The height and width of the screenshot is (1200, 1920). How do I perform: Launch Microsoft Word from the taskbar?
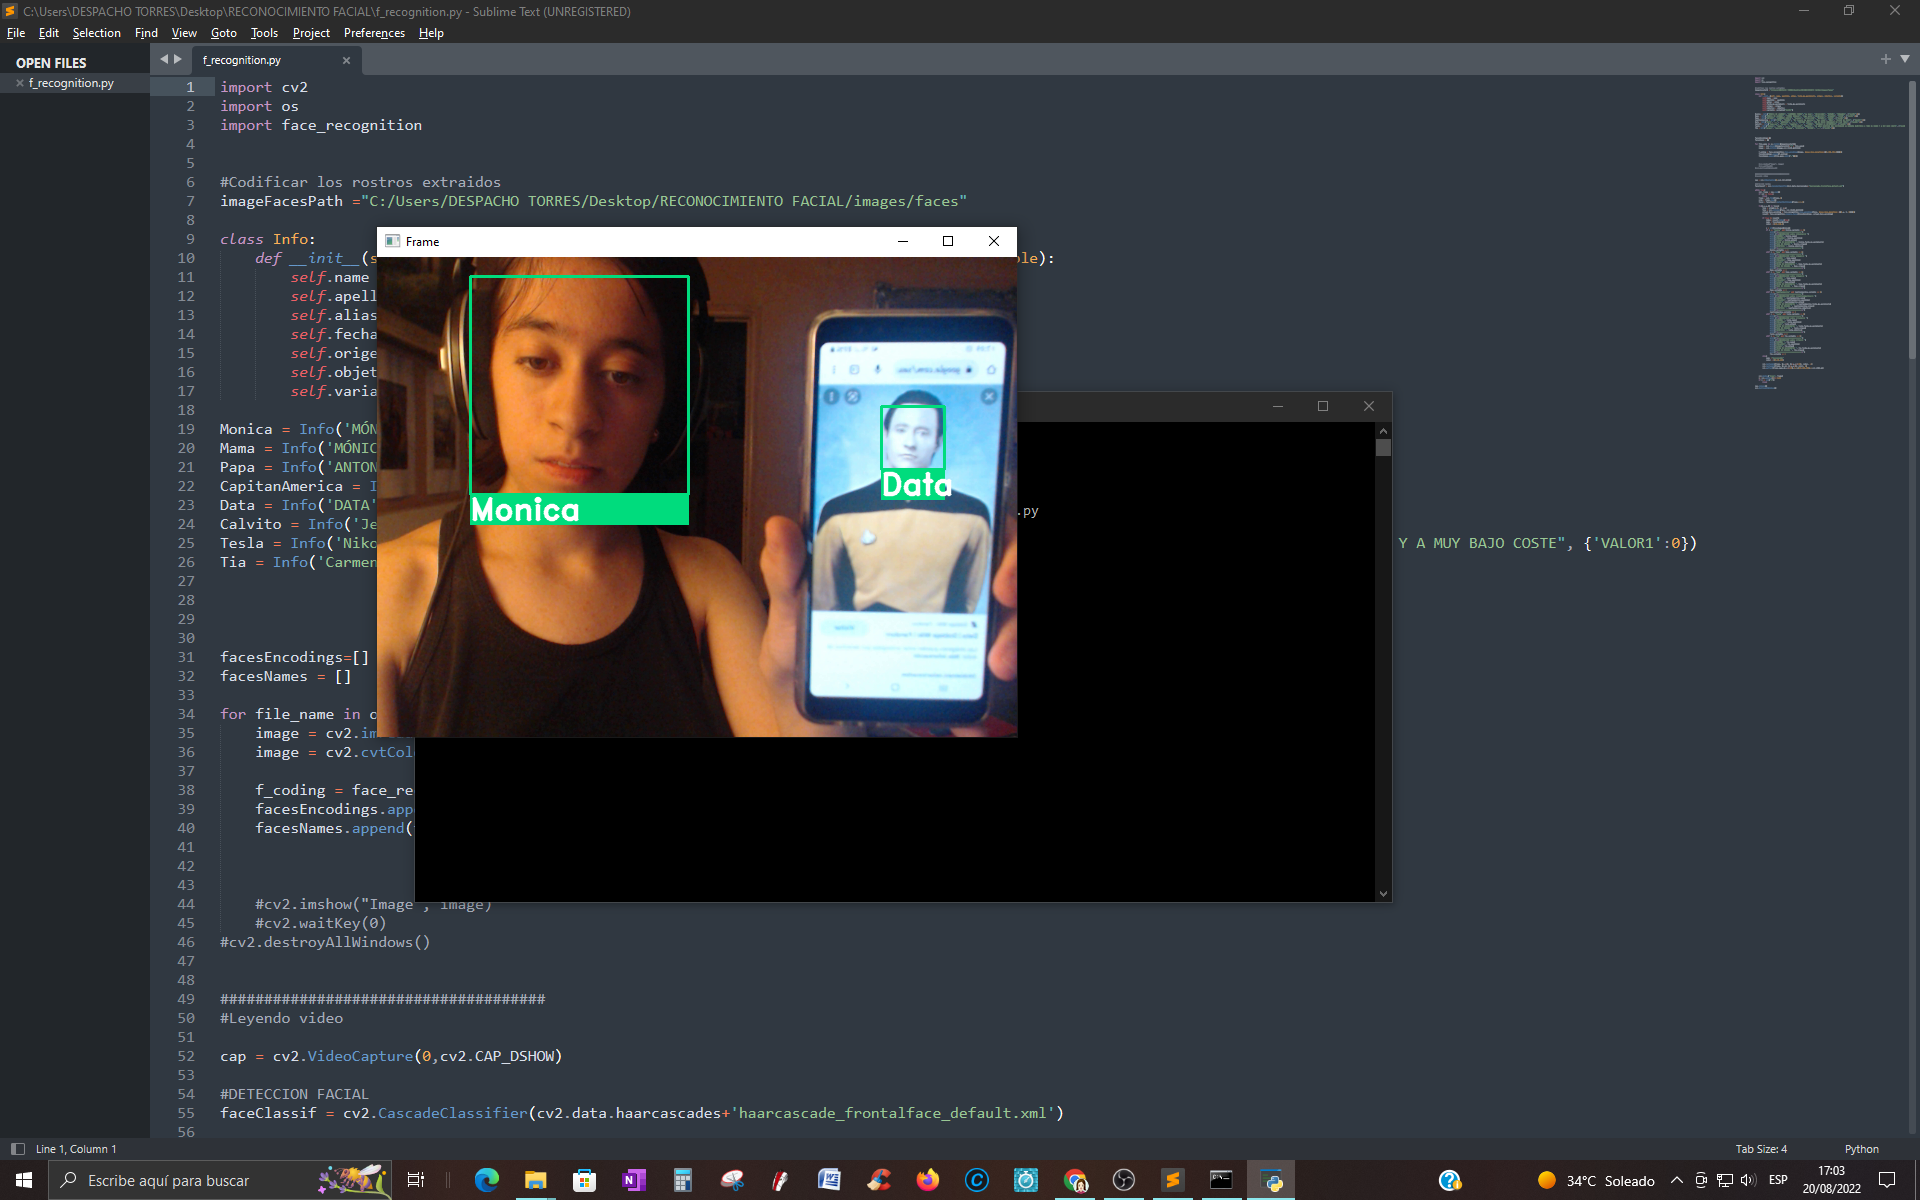pos(829,1181)
